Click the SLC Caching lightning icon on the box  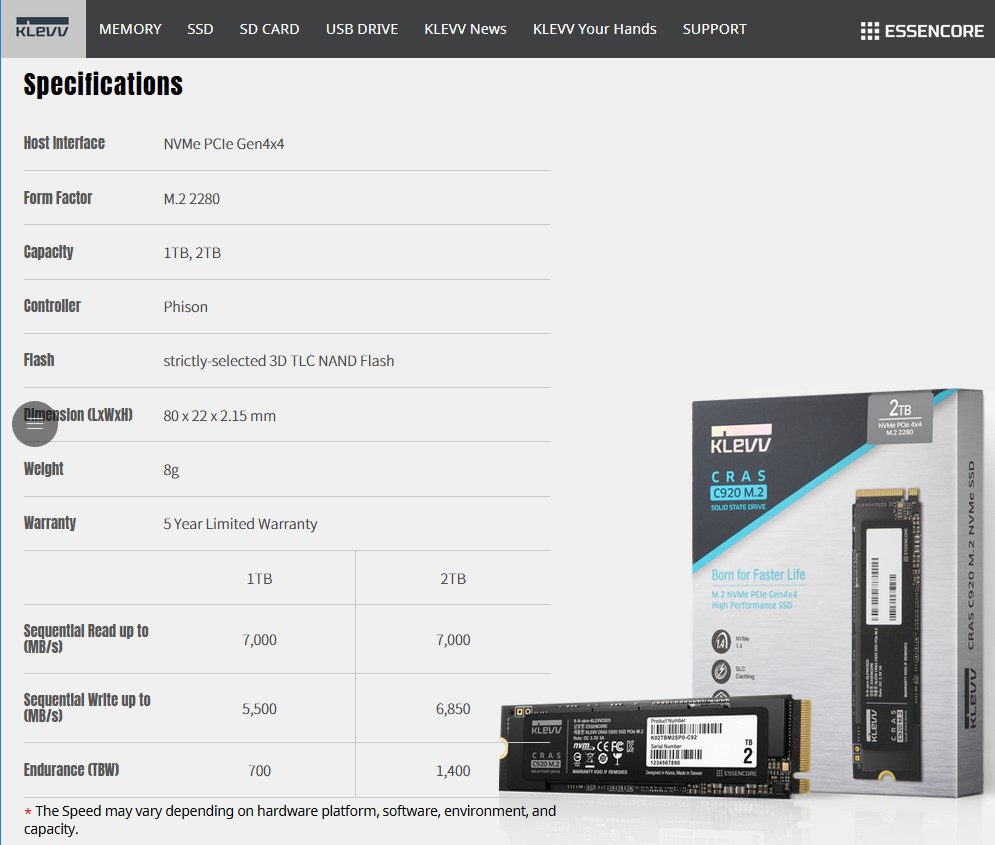722,671
